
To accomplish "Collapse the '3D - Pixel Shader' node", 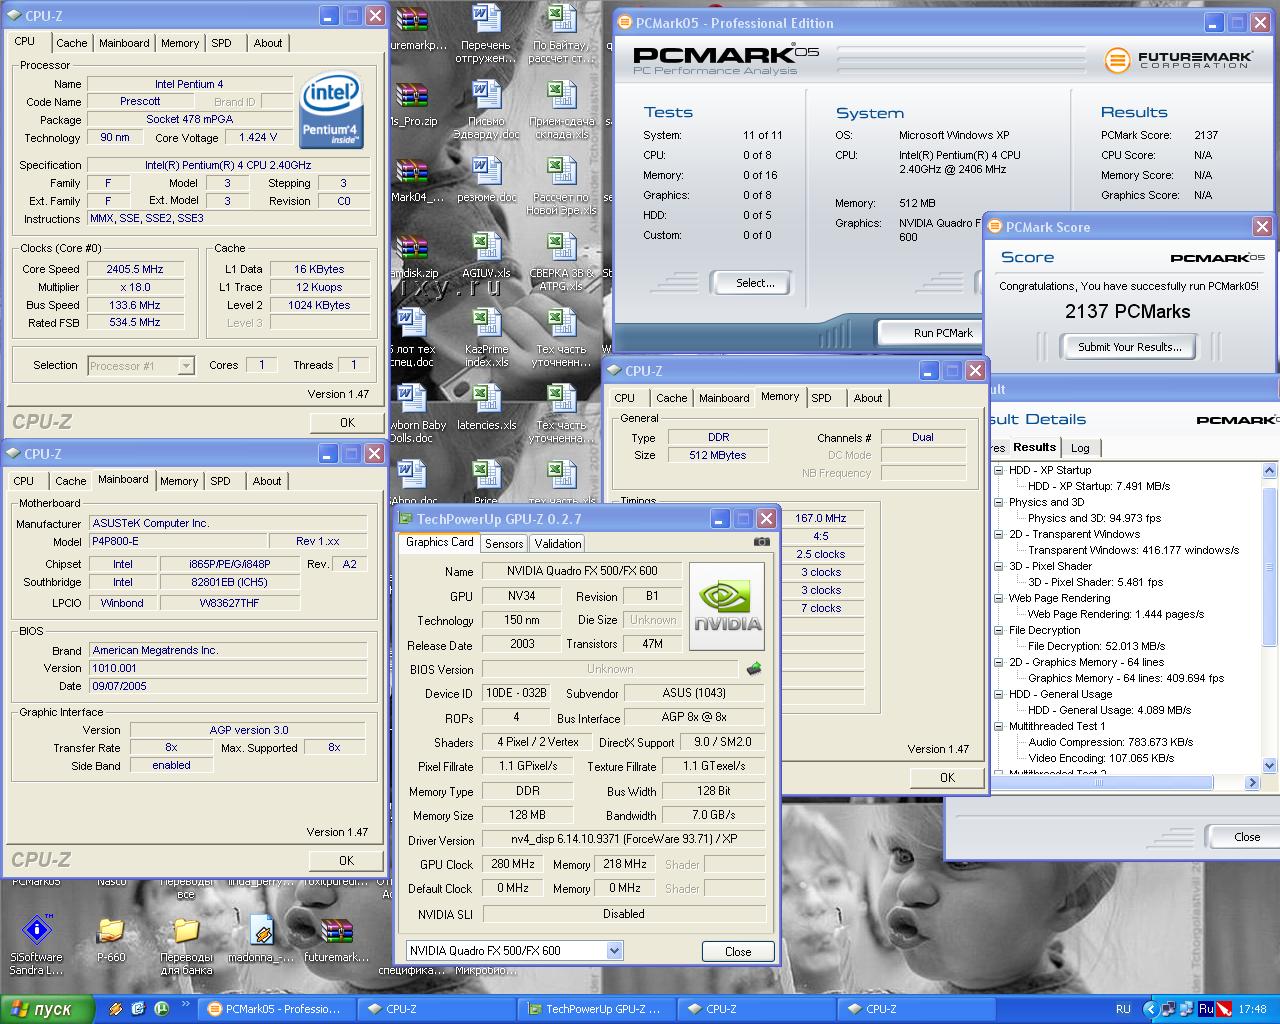I will pos(998,566).
